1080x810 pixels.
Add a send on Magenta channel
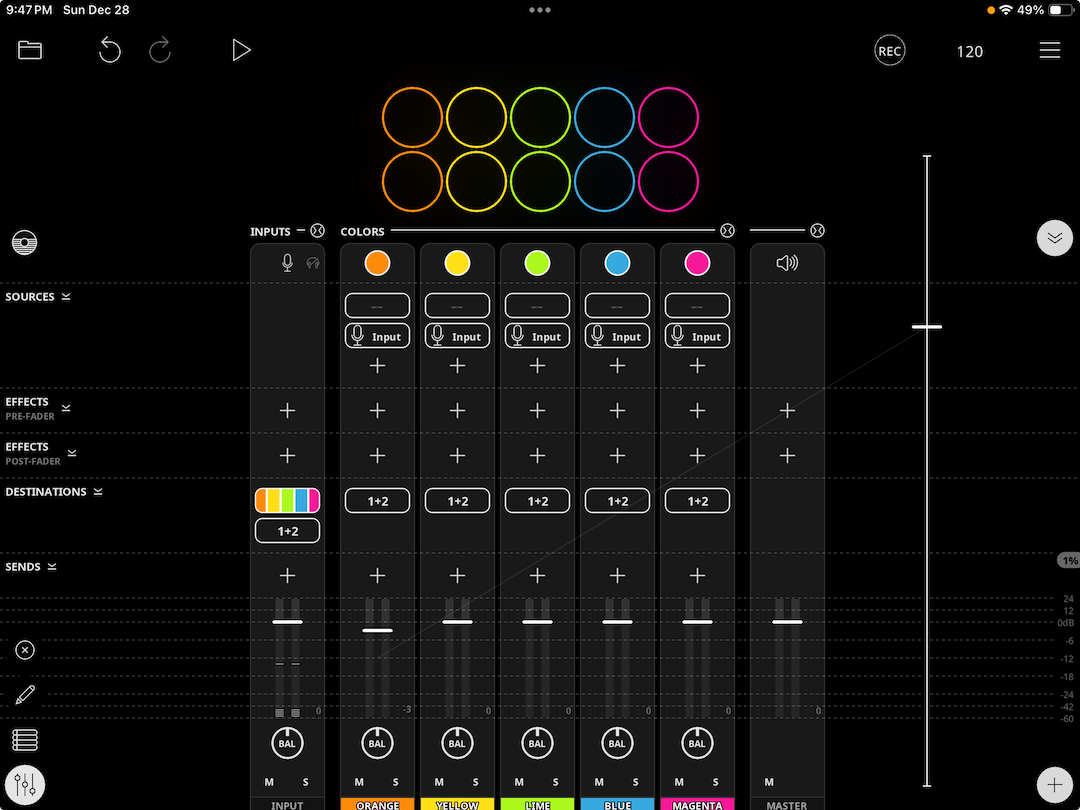(697, 575)
